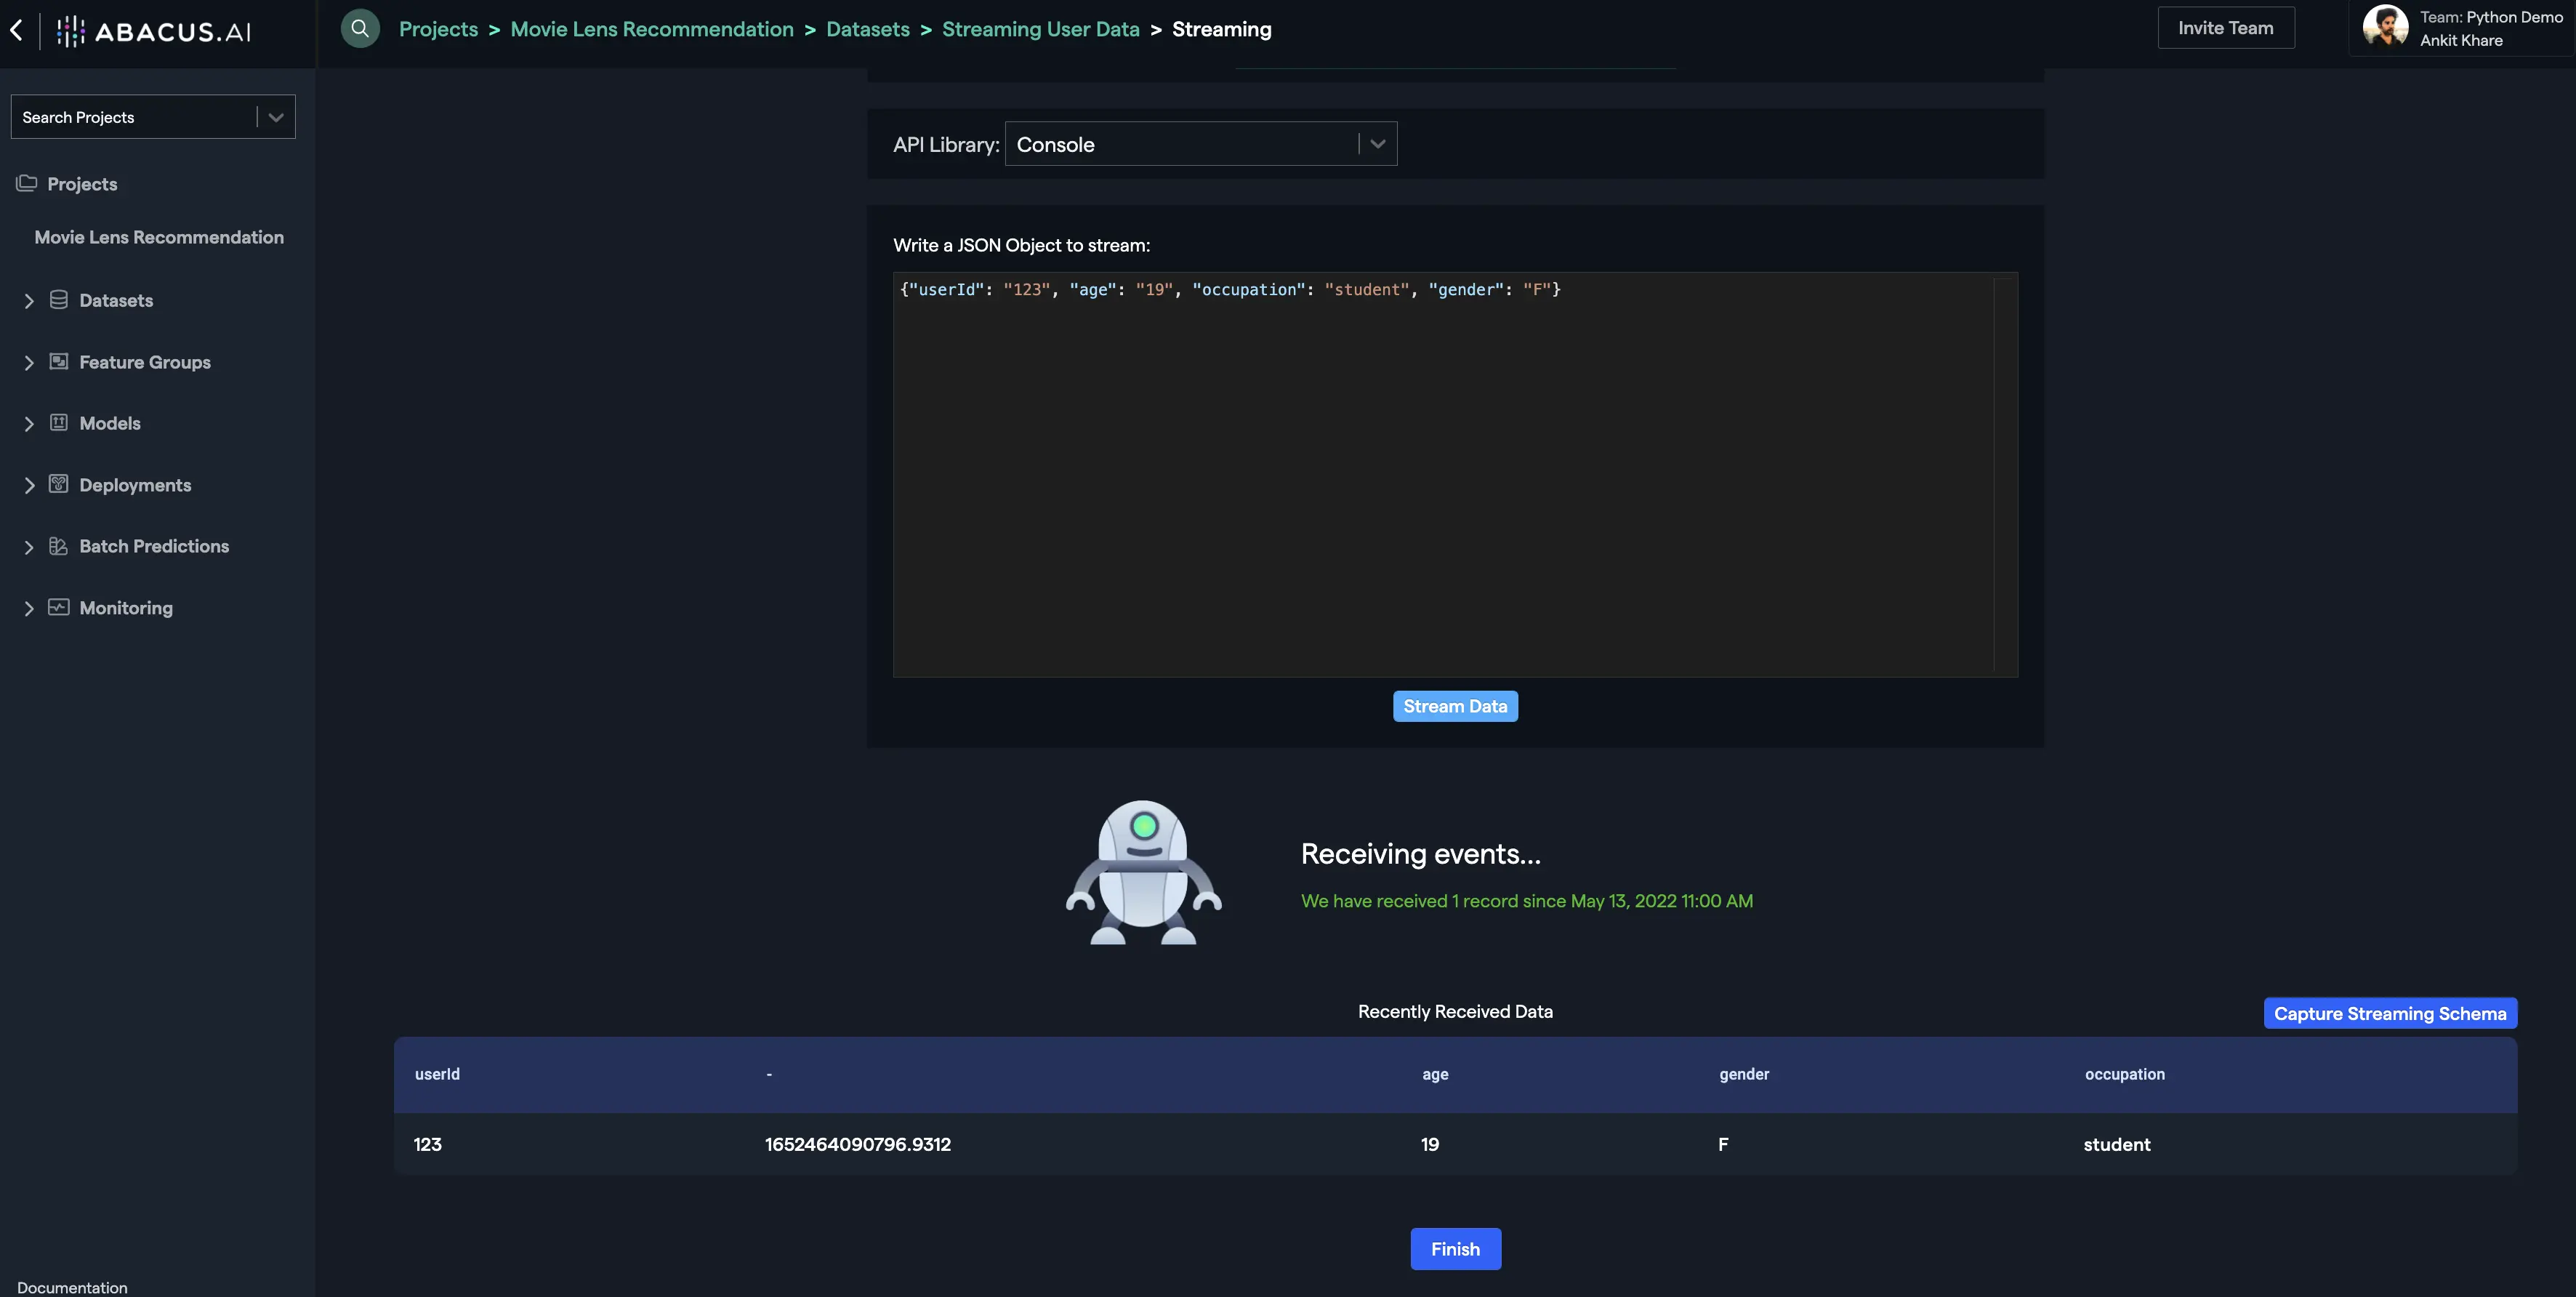
Task: Open Deployments via its sidebar icon
Action: (x=59, y=484)
